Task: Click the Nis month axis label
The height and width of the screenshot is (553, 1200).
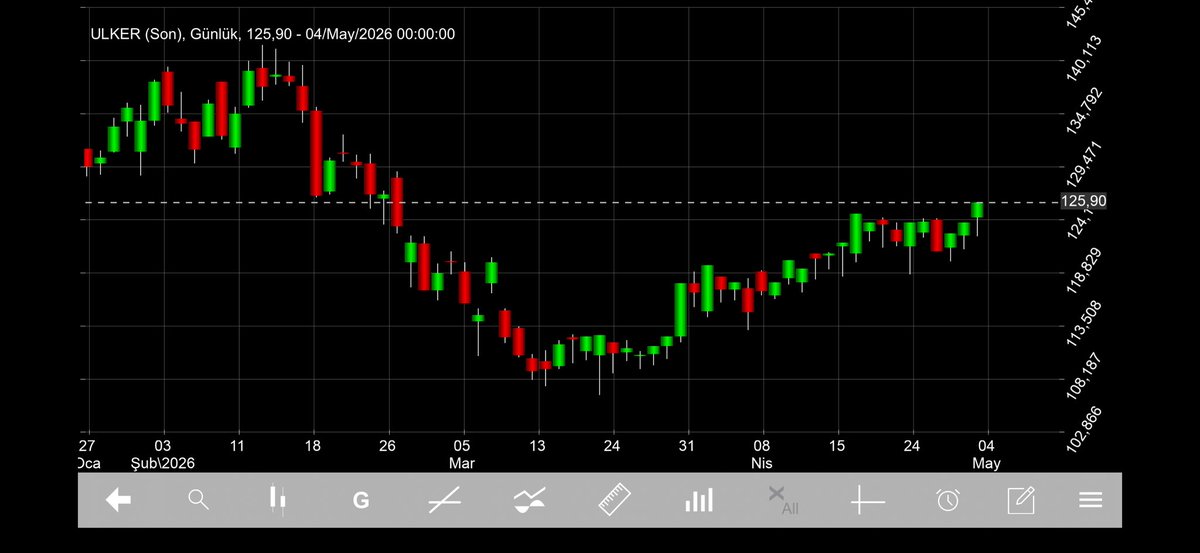Action: point(762,463)
